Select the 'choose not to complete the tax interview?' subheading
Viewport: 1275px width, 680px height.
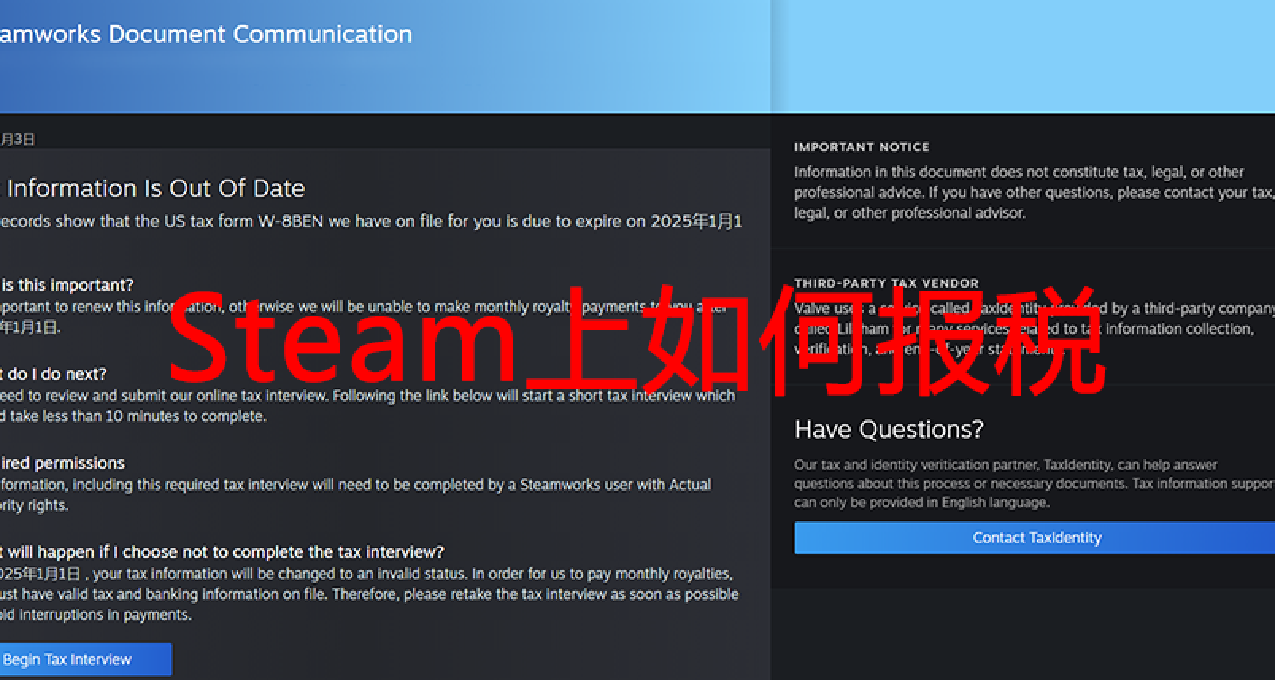click(222, 552)
